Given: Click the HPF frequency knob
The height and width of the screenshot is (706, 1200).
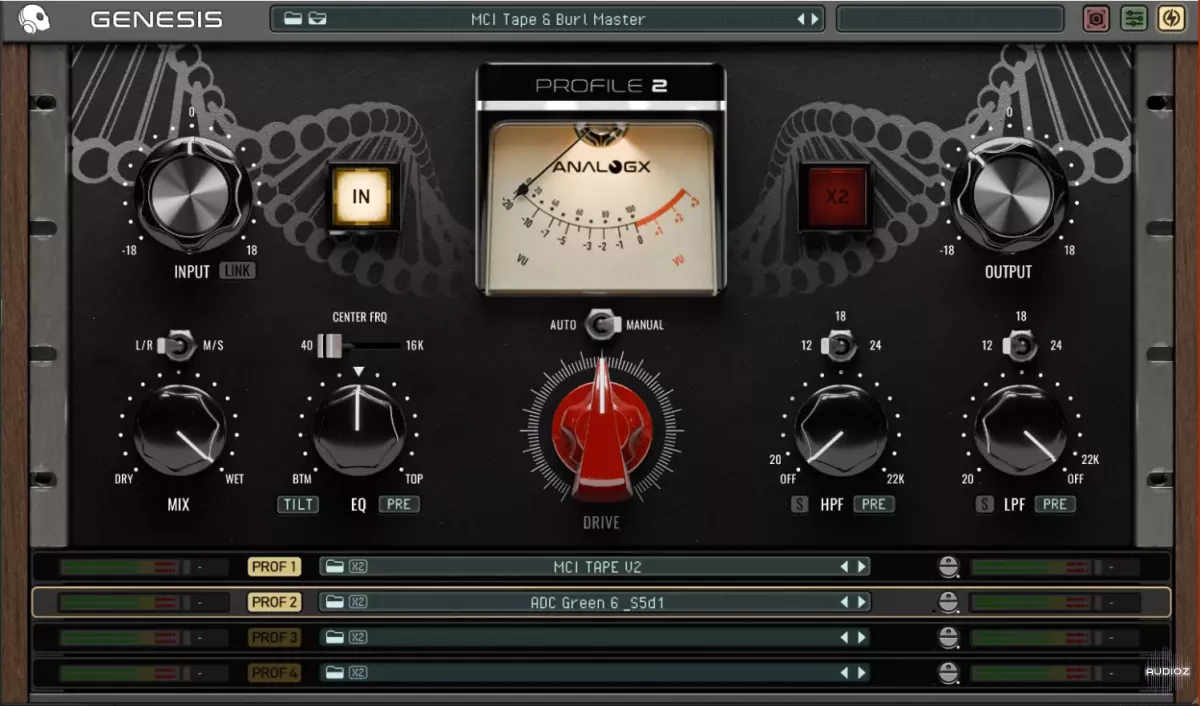Looking at the screenshot, I should pyautogui.click(x=840, y=430).
